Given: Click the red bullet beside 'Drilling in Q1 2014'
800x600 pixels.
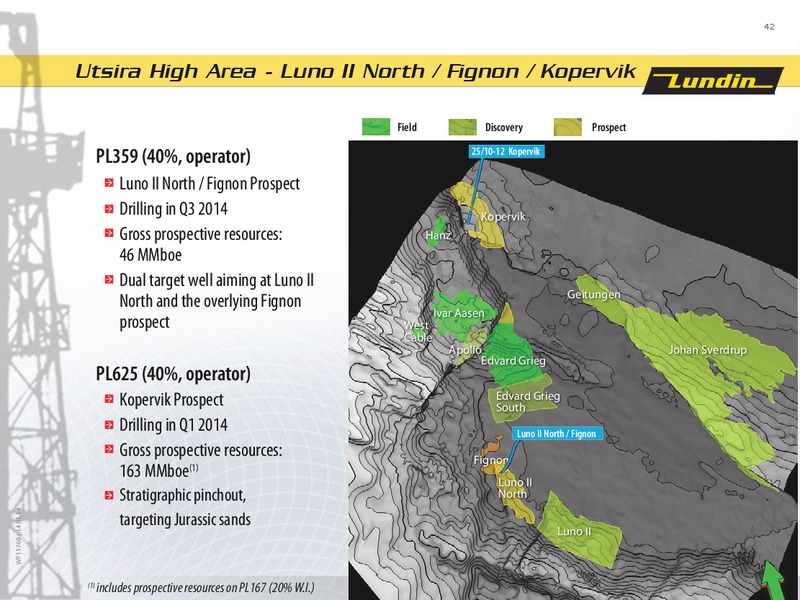Looking at the screenshot, I should [109, 424].
